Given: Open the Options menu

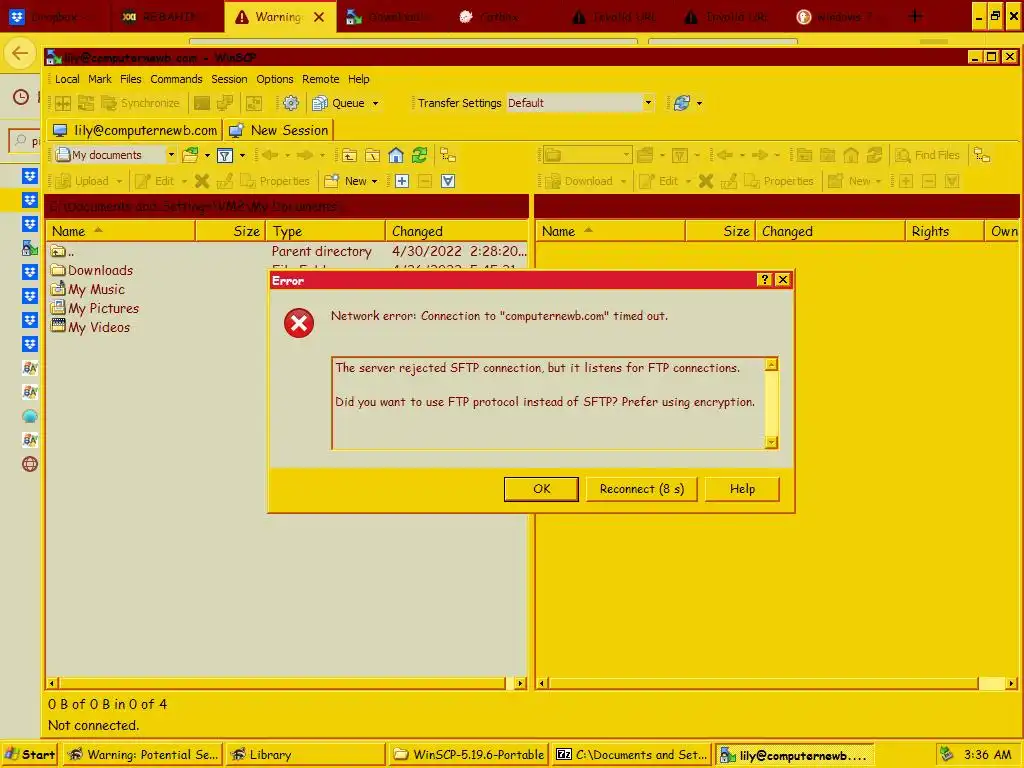Looking at the screenshot, I should (275, 79).
